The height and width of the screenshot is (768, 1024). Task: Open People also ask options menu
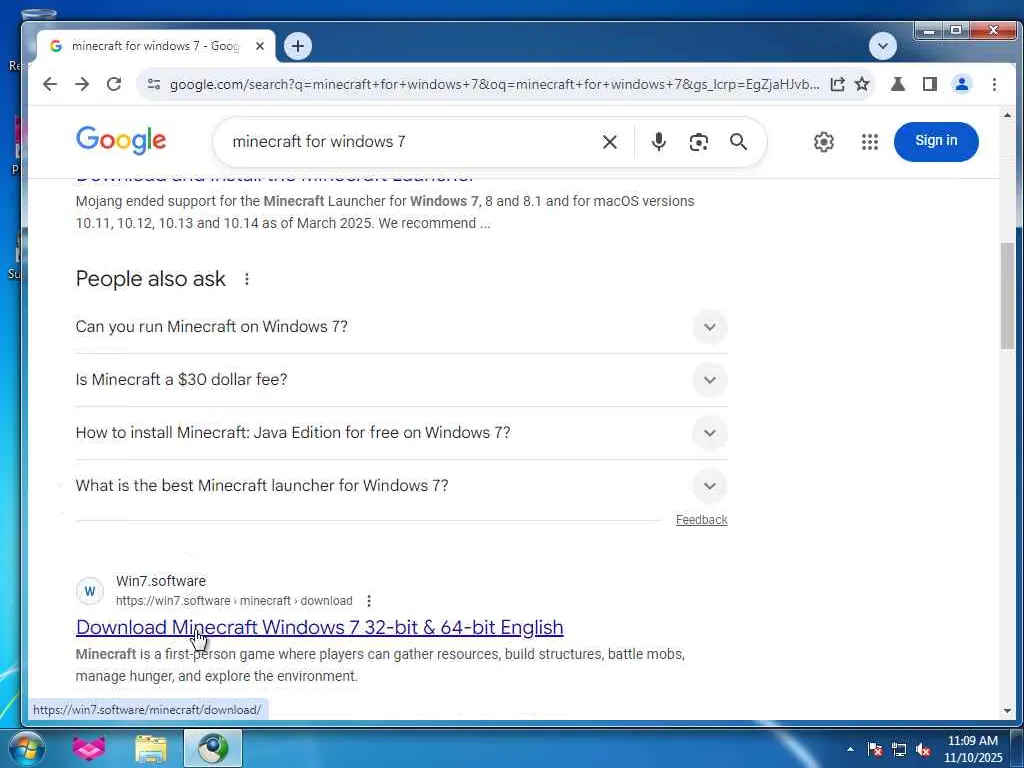(247, 279)
